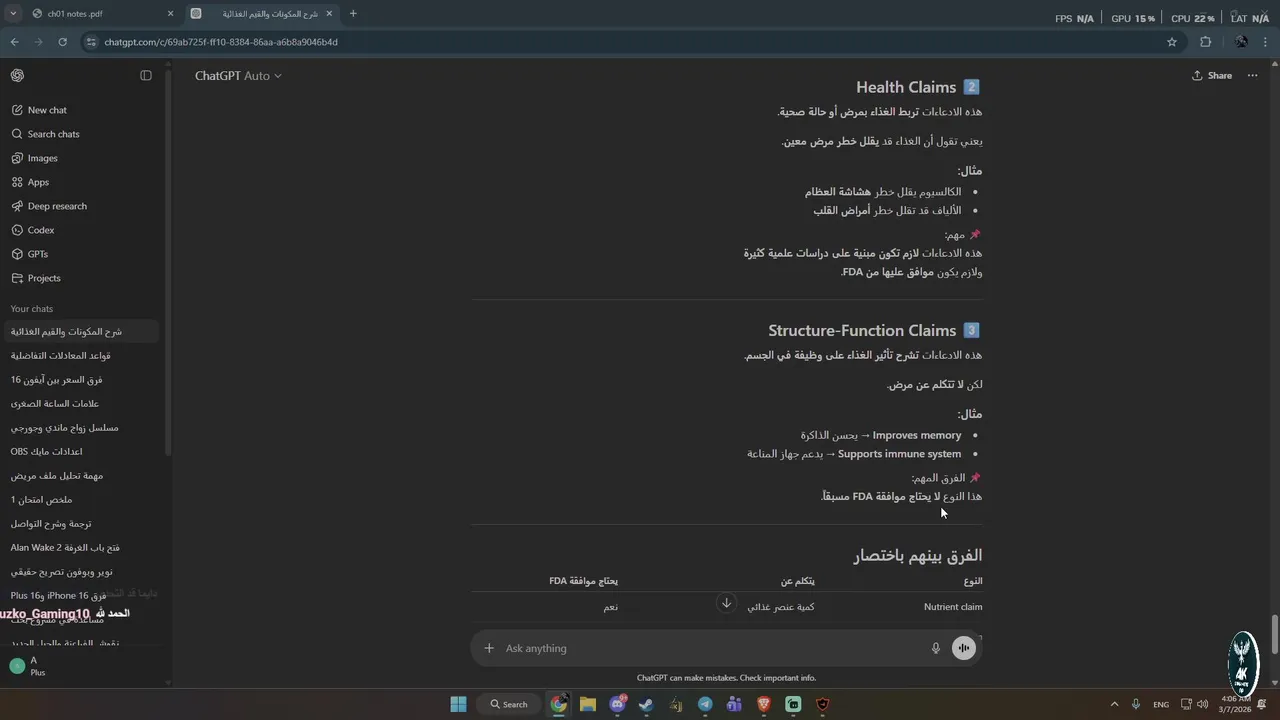Click the ChatGPT logo in the sidebar

17,76
